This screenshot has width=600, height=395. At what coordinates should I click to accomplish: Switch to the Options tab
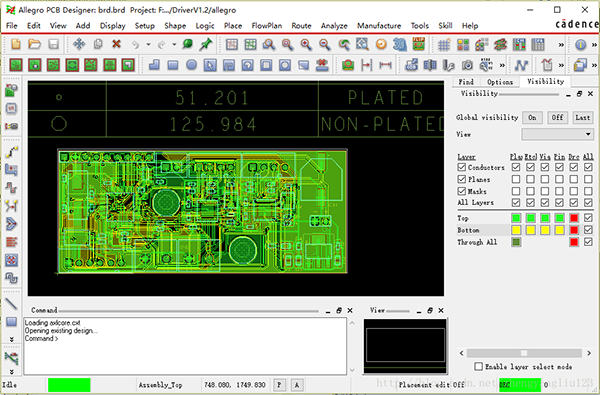500,82
